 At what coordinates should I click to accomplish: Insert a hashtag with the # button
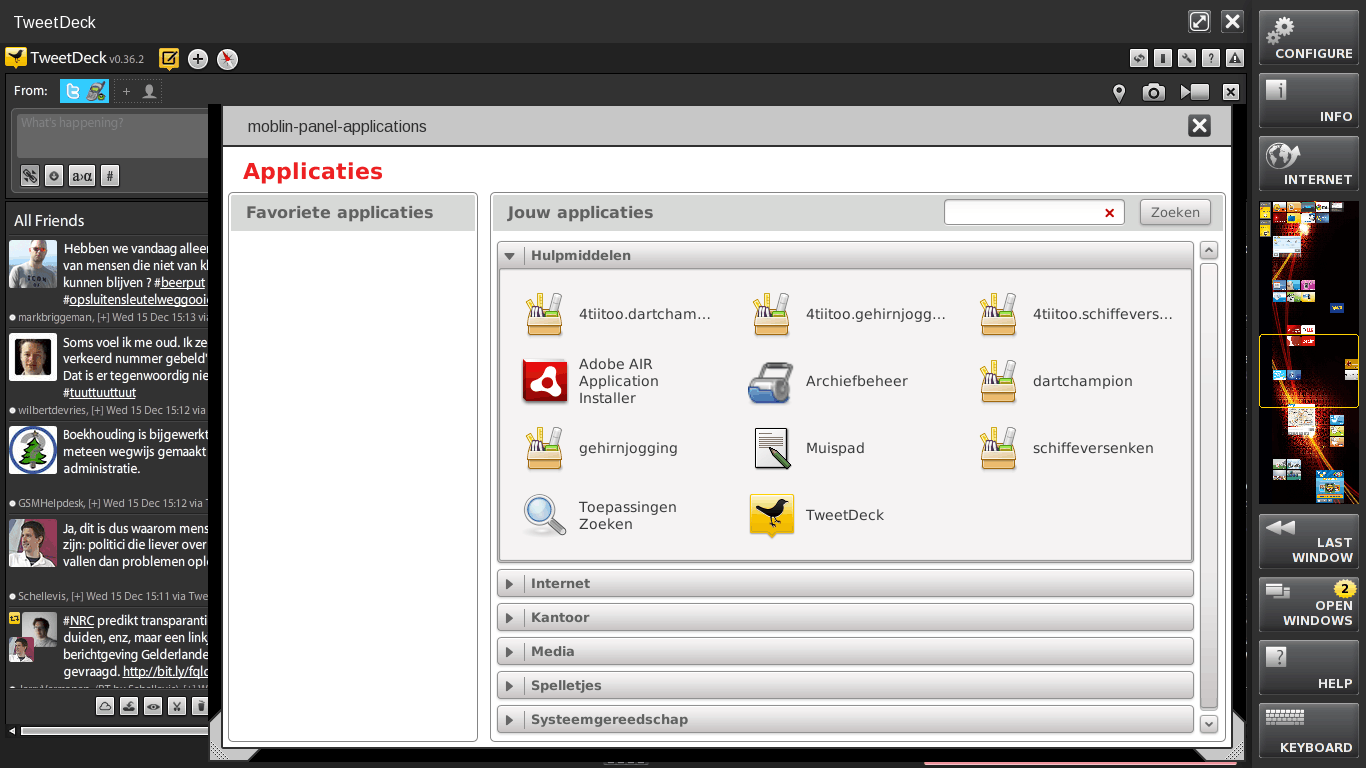[x=110, y=176]
